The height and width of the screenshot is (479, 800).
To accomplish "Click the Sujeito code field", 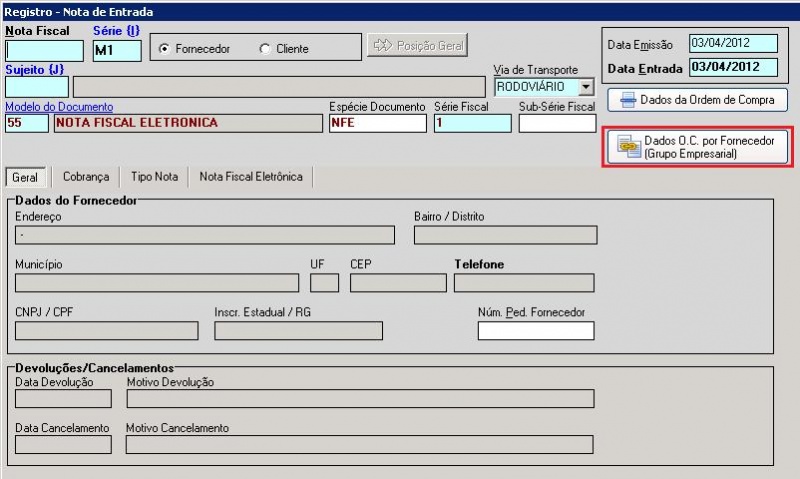I will tap(37, 87).
